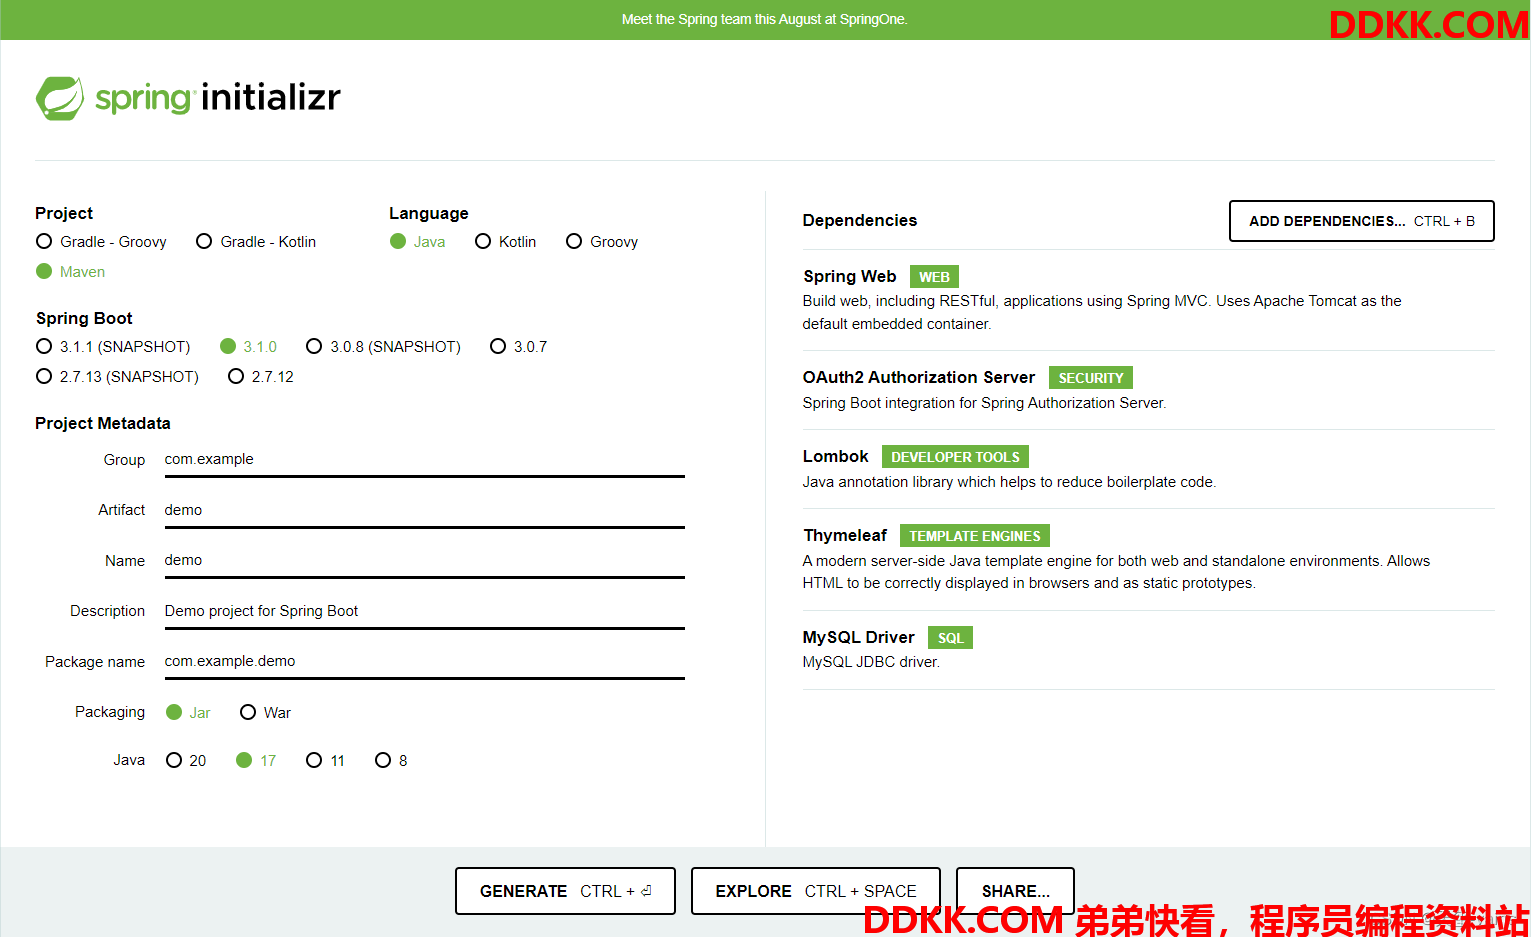The height and width of the screenshot is (937, 1532).
Task: Click the Dependencies section heading
Action: pyautogui.click(x=859, y=220)
